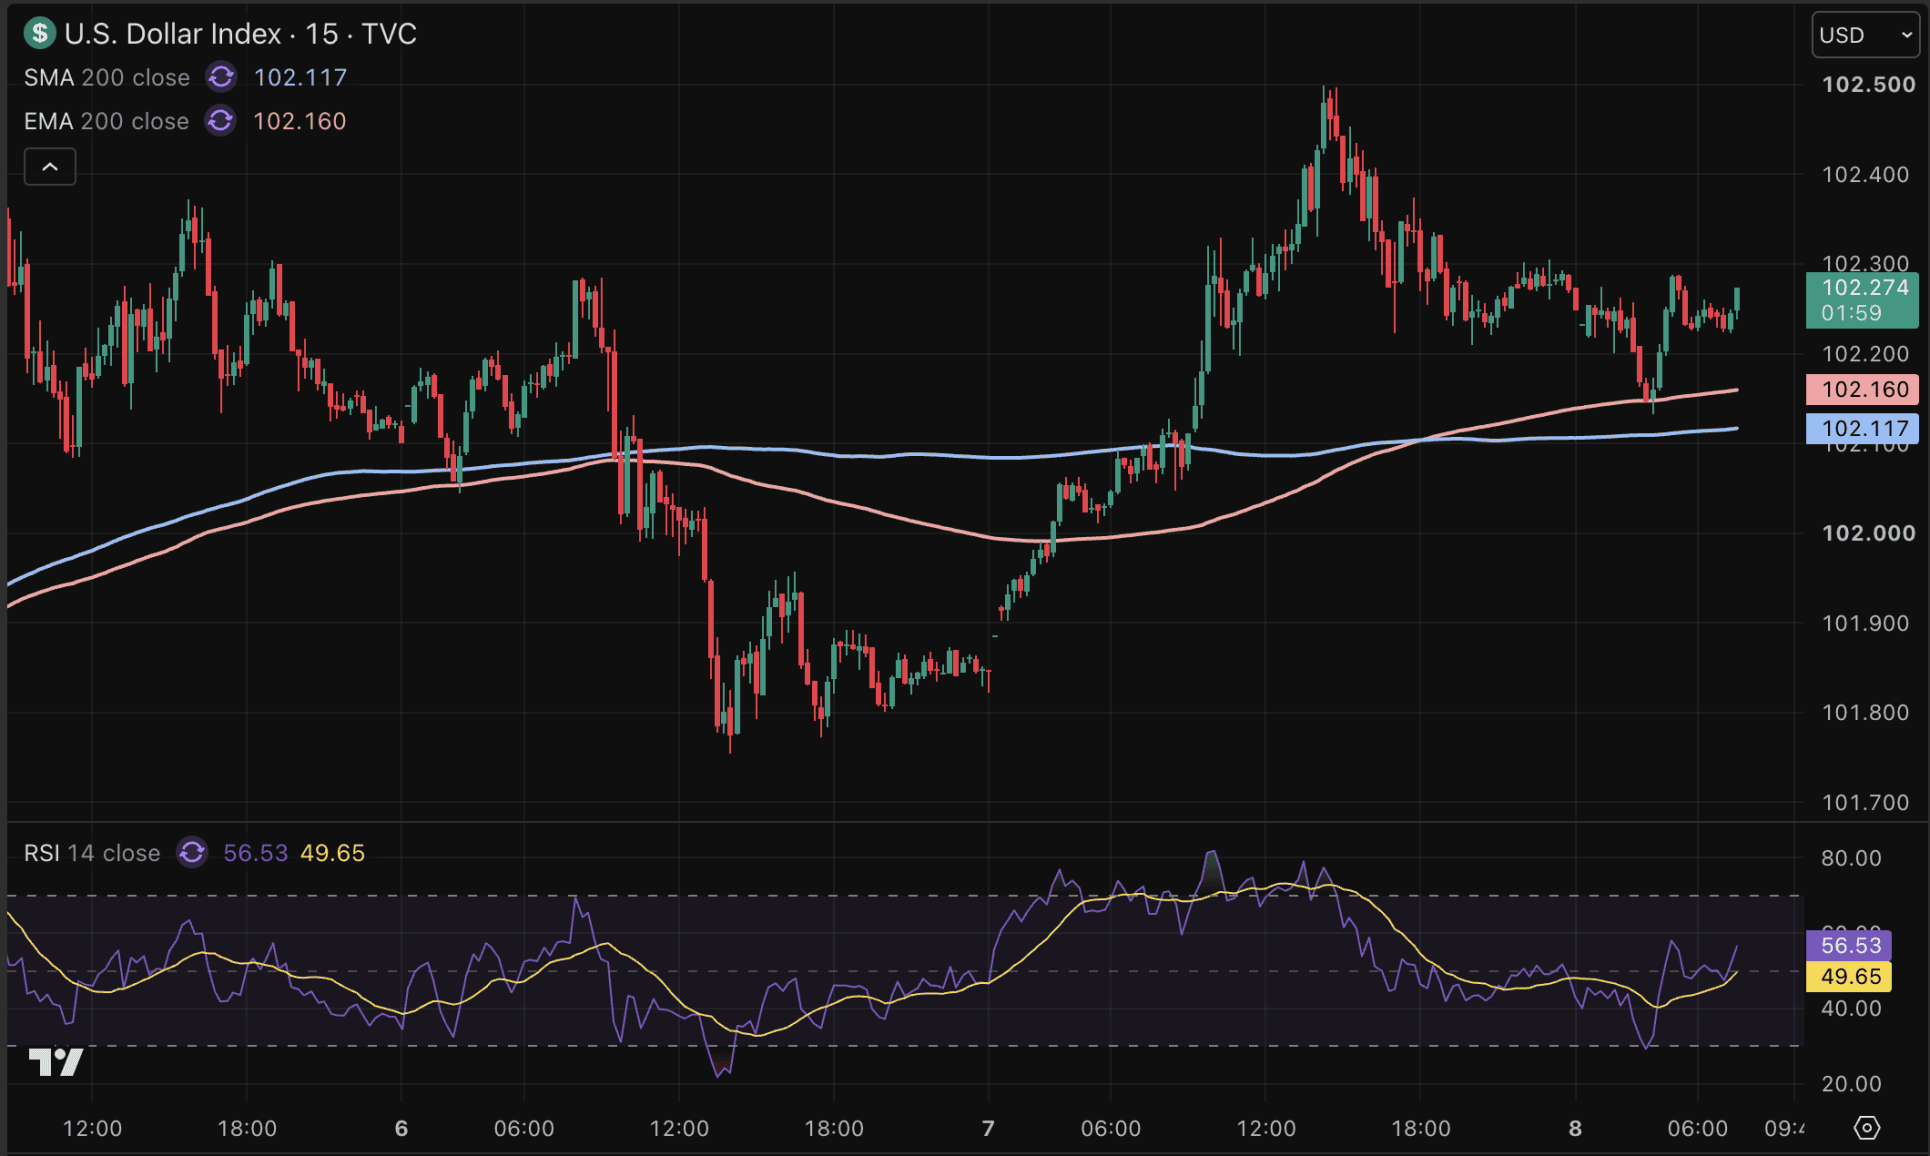1930x1156 pixels.
Task: Click the 102.400 price axis label
Action: pyautogui.click(x=1865, y=174)
